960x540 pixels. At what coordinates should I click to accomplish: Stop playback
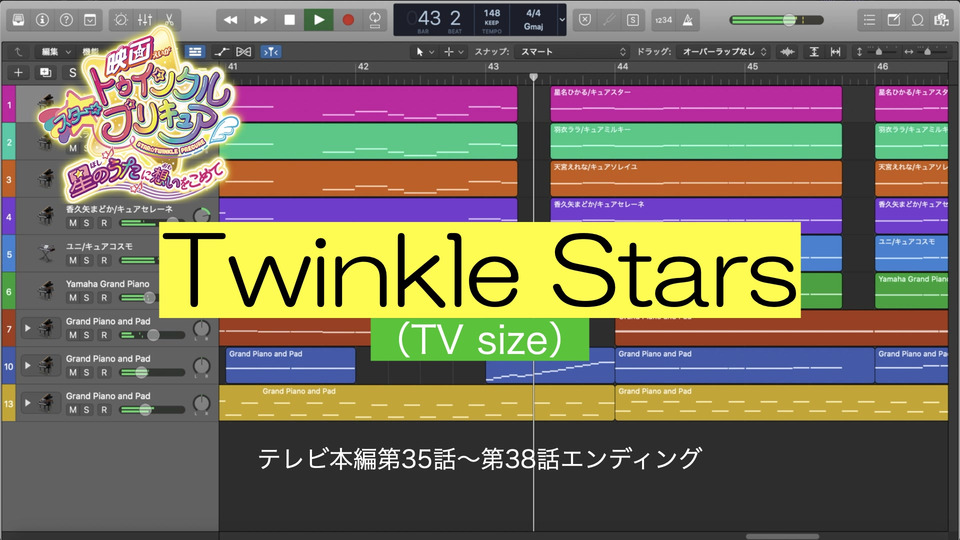(290, 20)
